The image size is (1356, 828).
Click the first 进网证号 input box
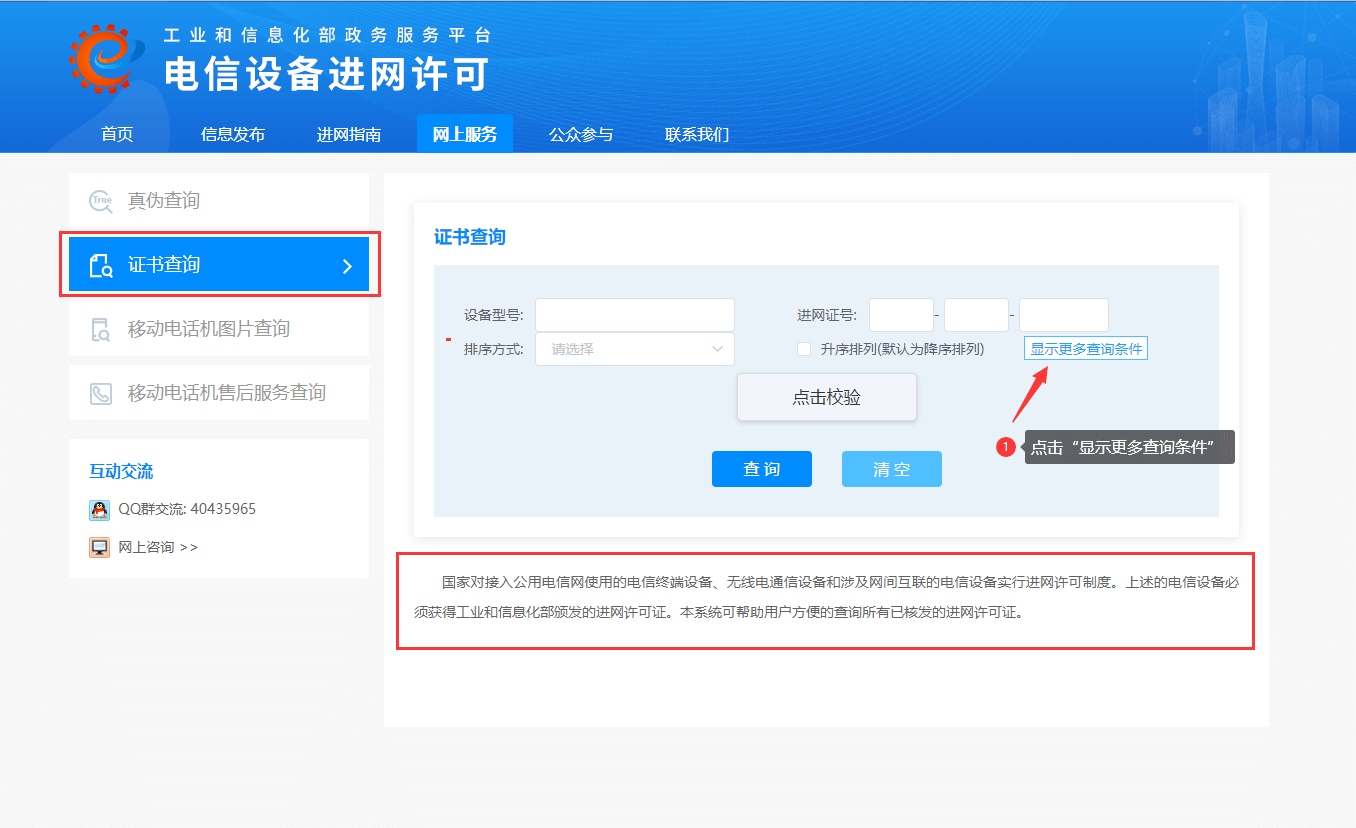901,315
